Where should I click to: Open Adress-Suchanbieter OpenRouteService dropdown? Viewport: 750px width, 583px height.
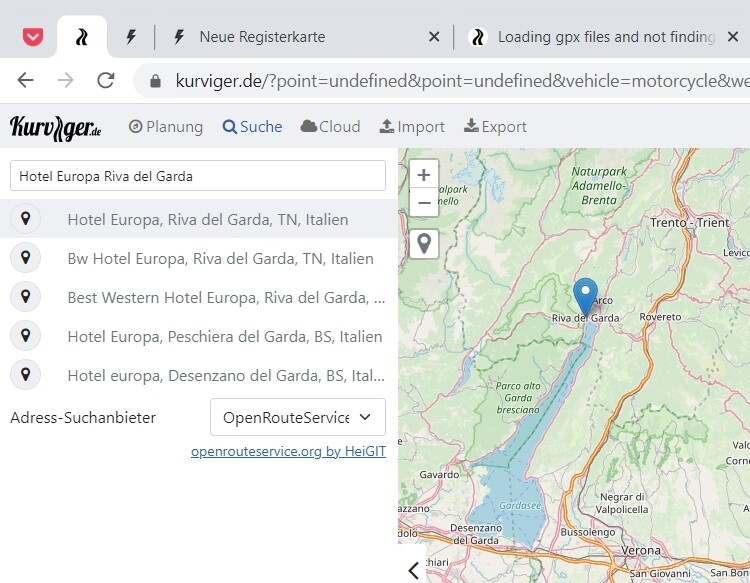coord(298,417)
